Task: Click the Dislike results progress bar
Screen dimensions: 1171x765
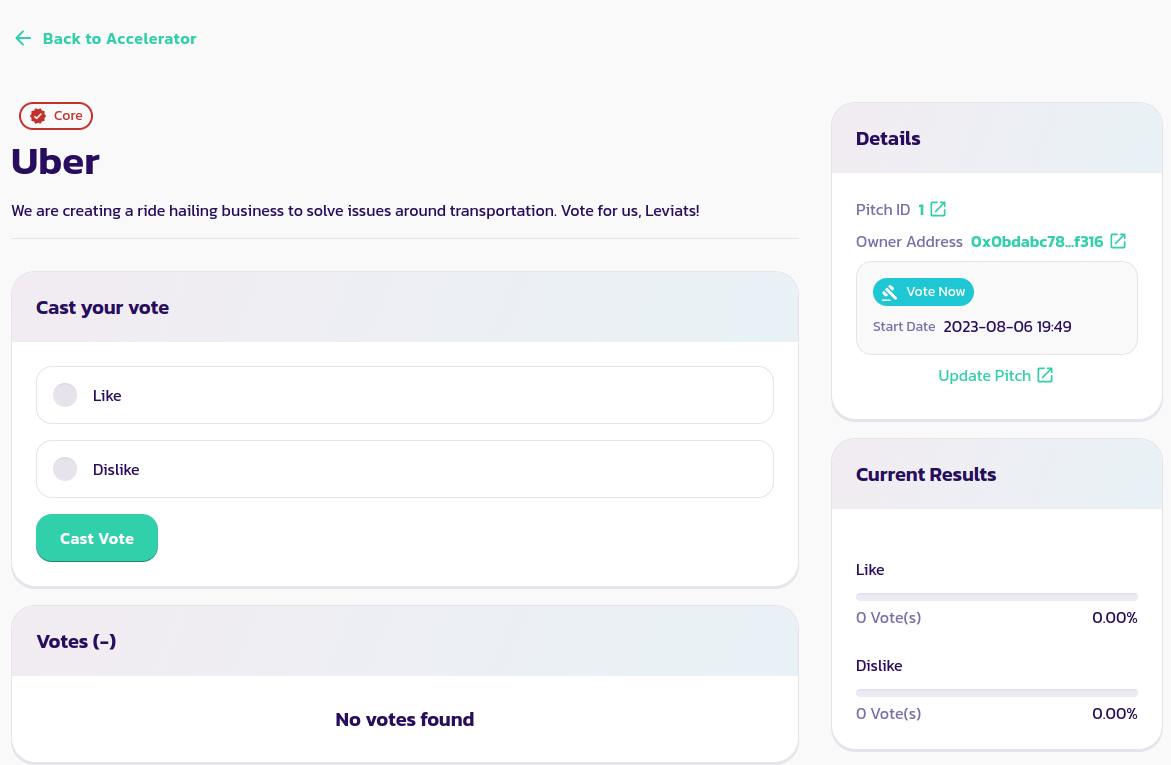Action: click(996, 693)
